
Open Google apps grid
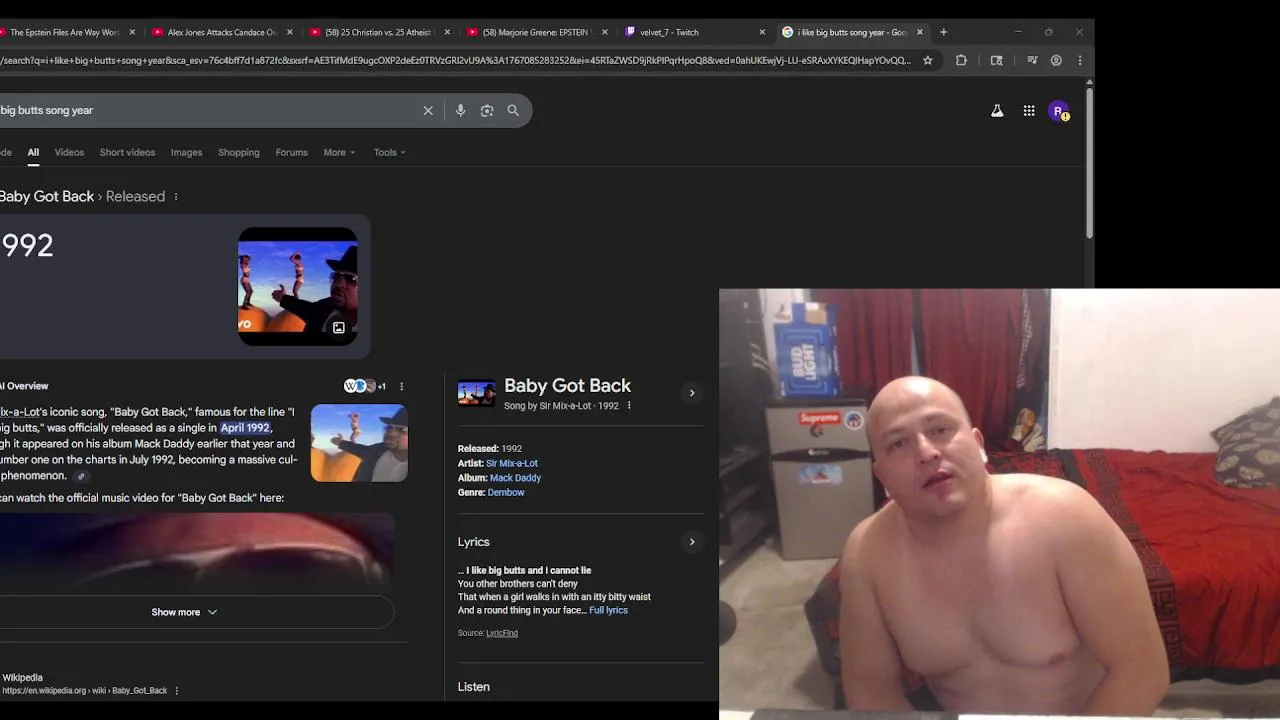pos(1029,111)
